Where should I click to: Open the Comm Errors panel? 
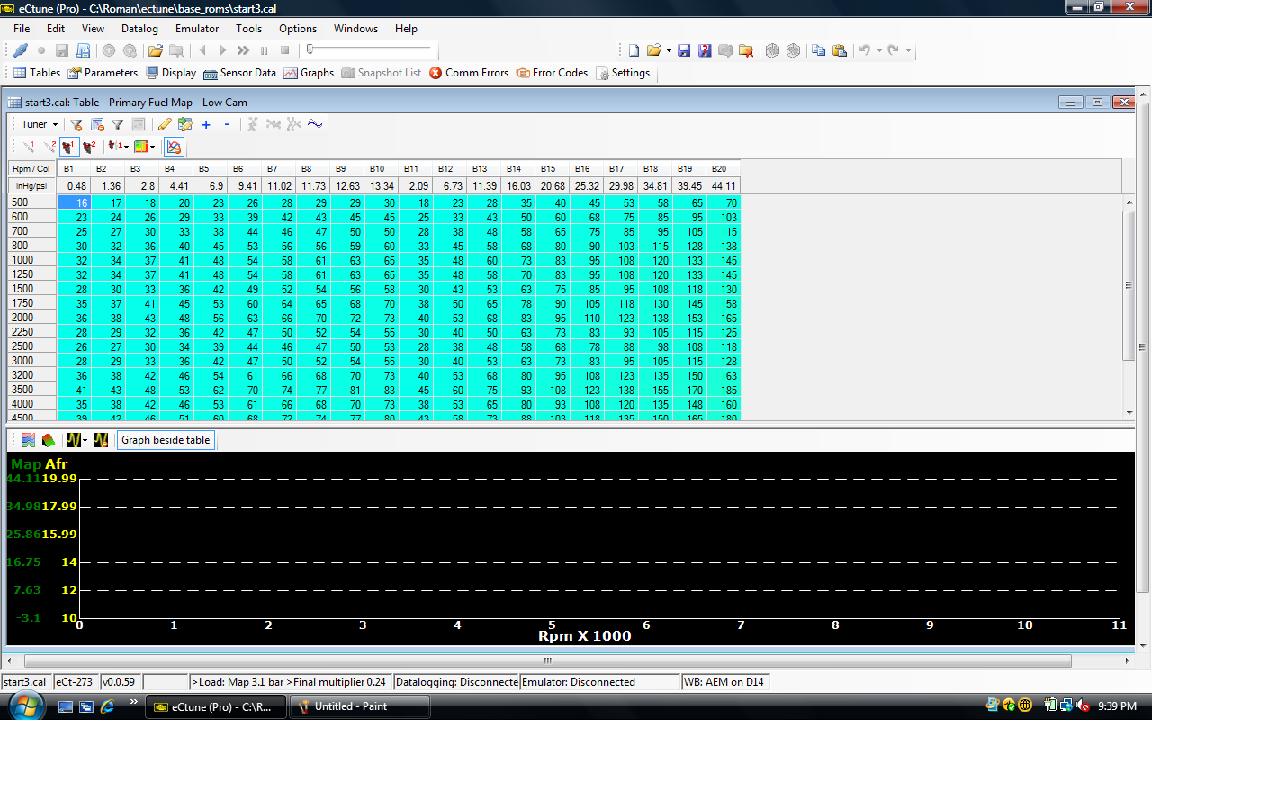point(469,72)
